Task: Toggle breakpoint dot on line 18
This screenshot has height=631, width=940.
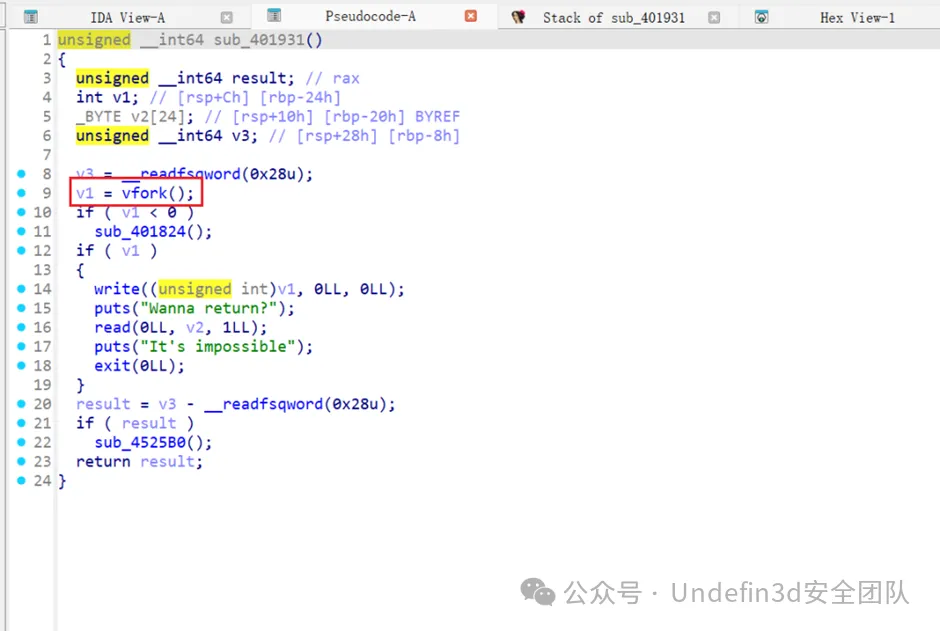Action: tap(21, 366)
